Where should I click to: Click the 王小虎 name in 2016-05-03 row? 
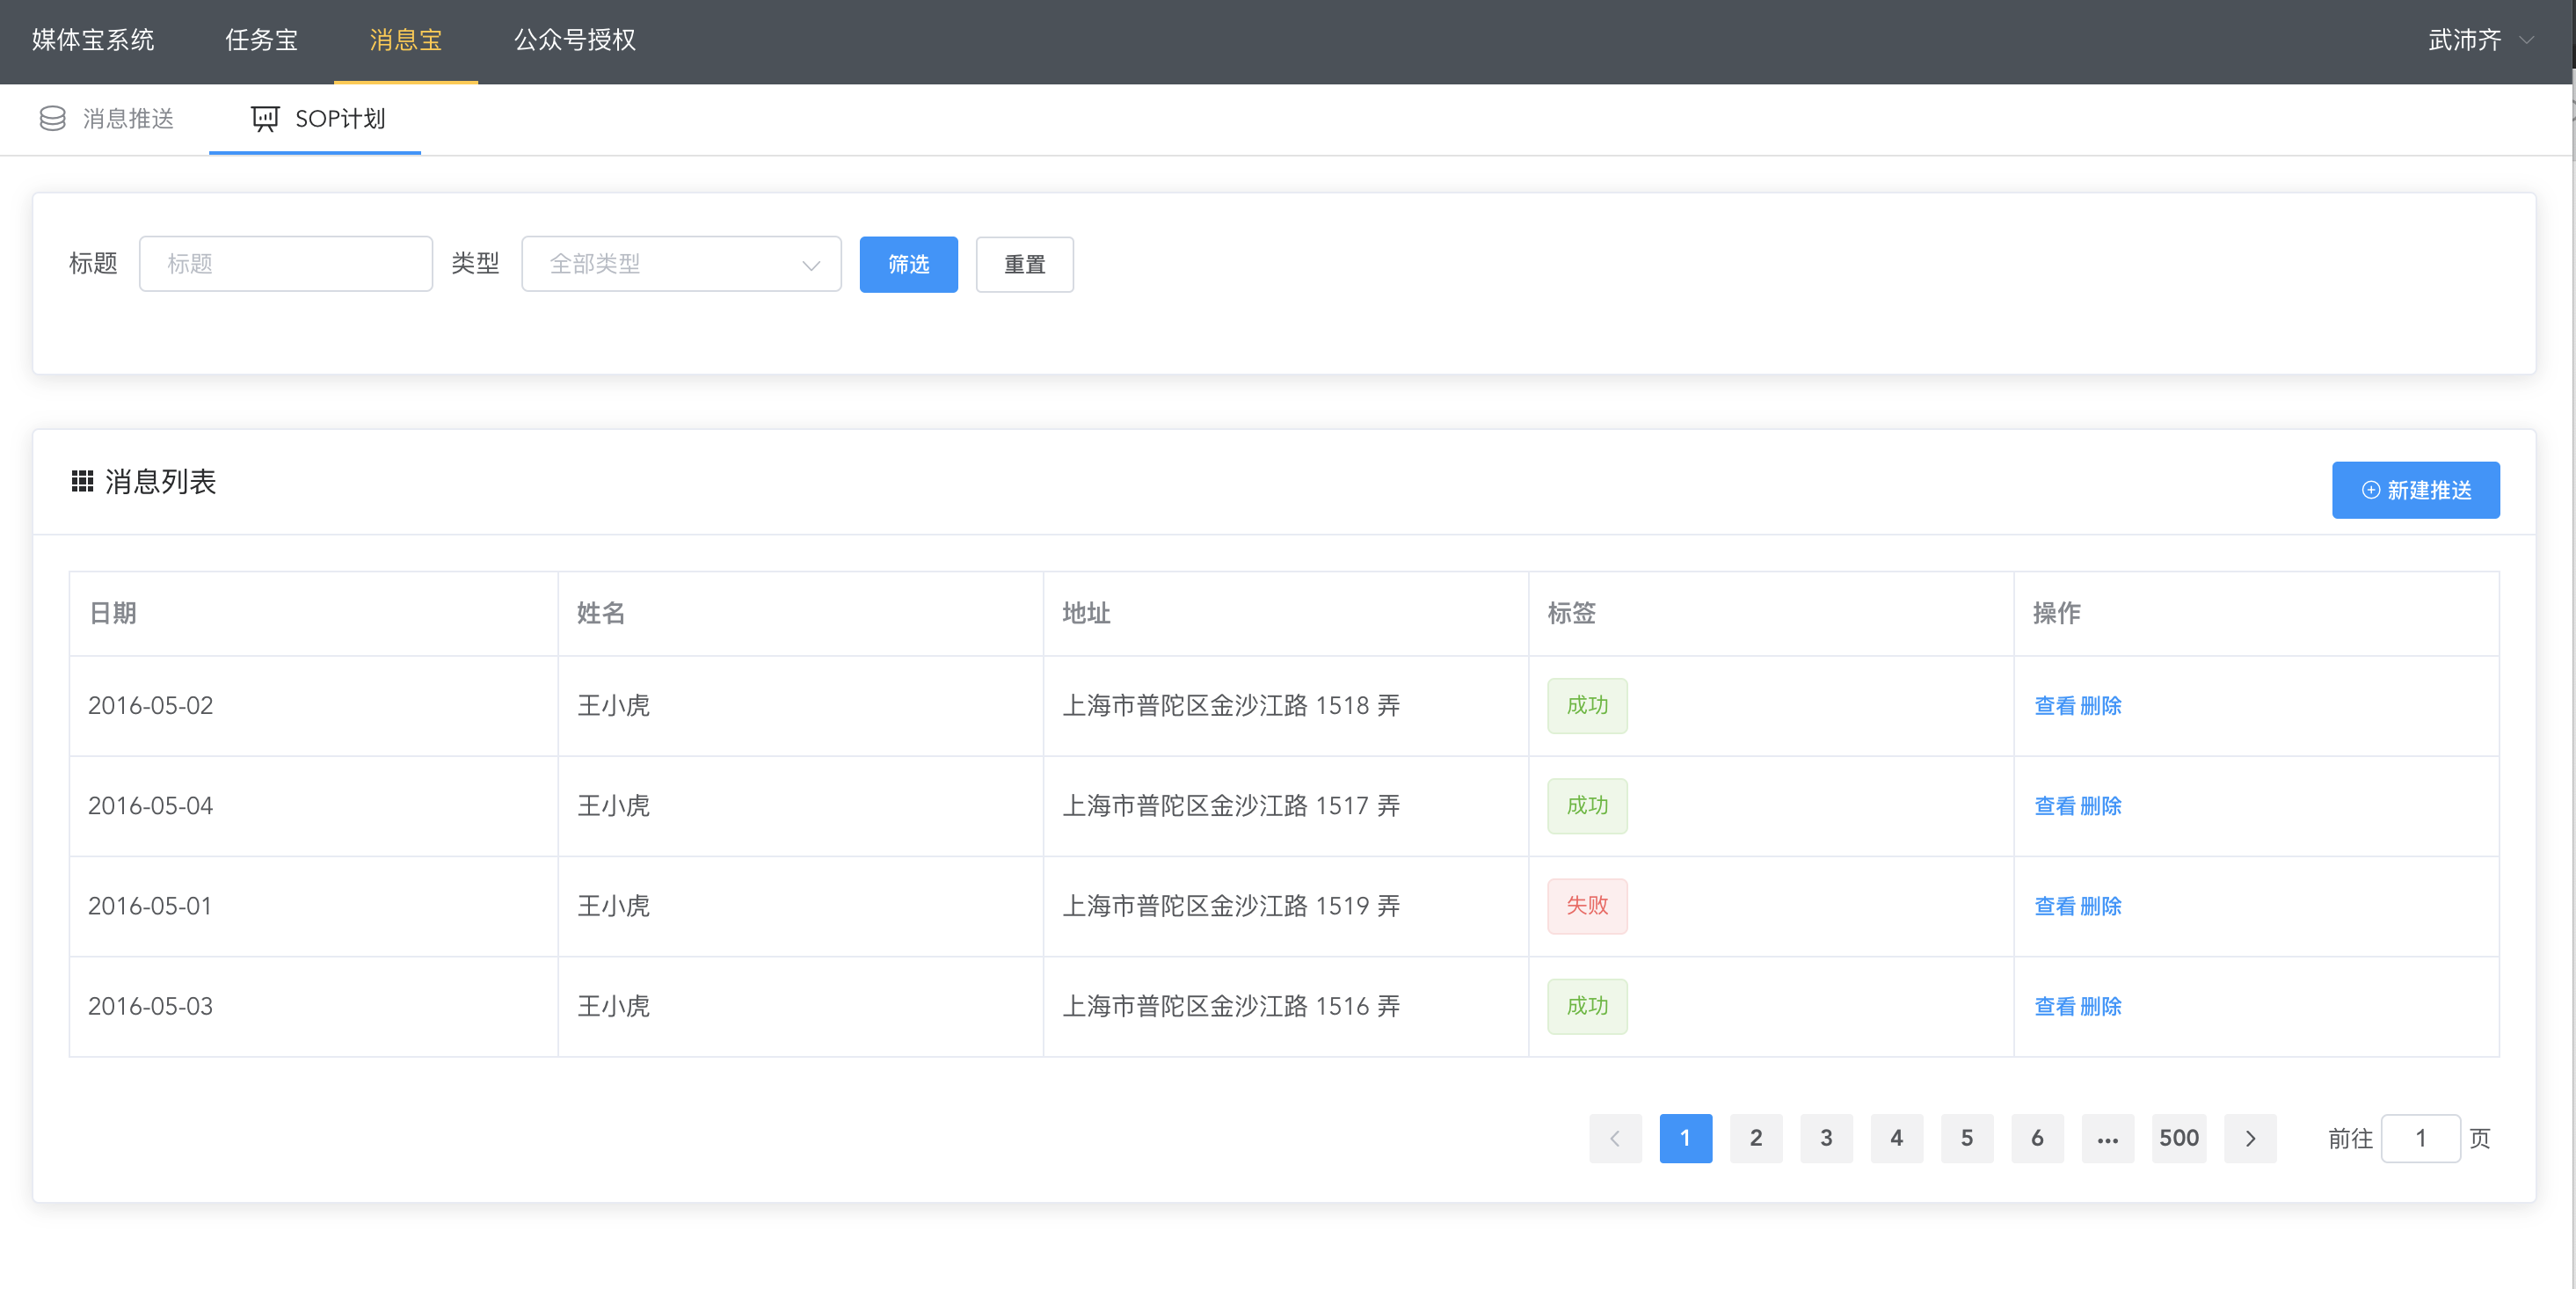(613, 1006)
